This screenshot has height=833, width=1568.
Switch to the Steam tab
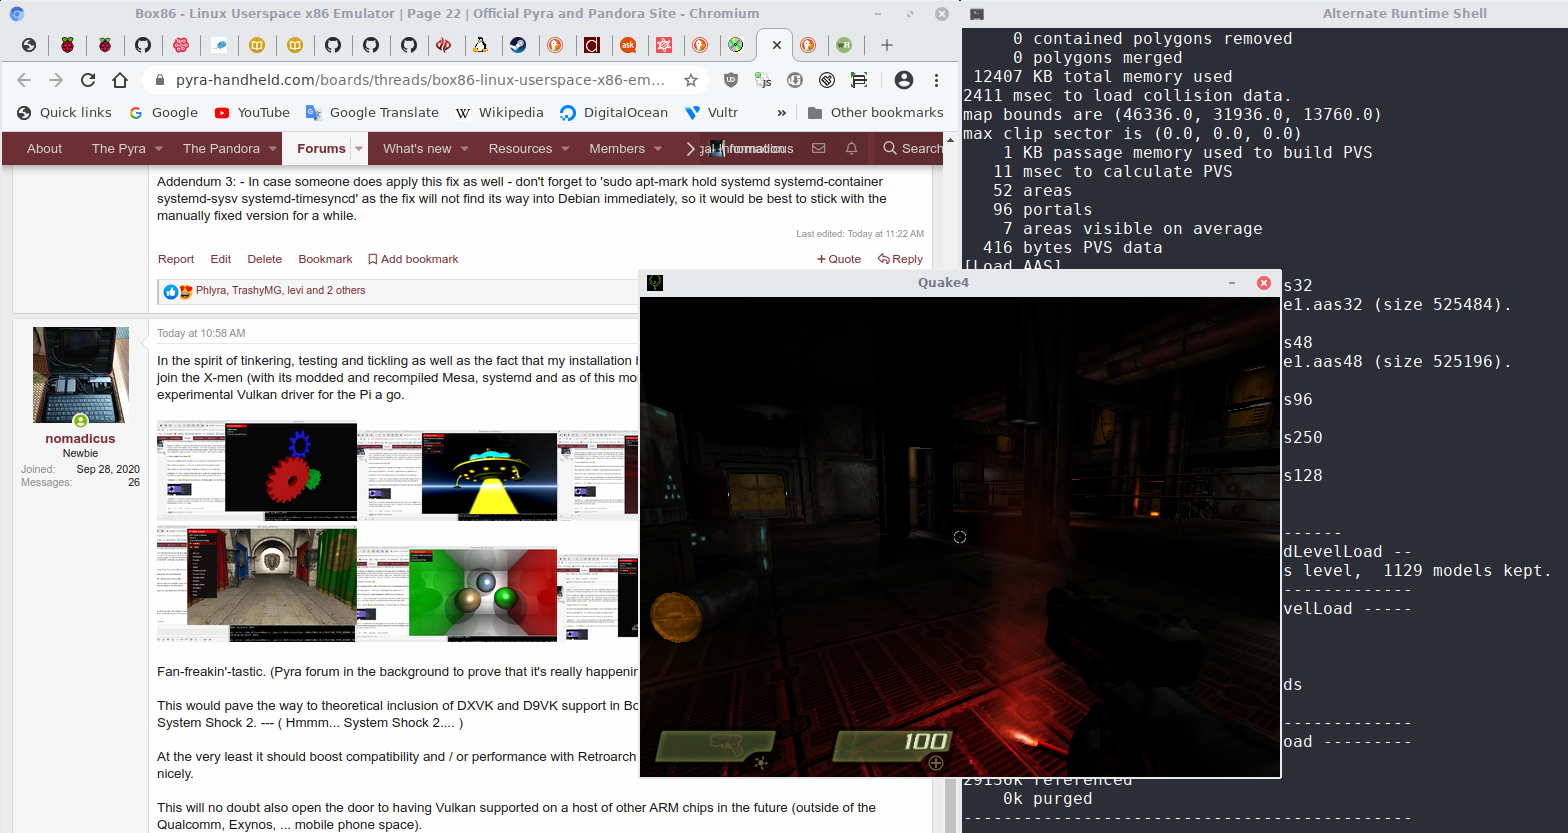(517, 45)
